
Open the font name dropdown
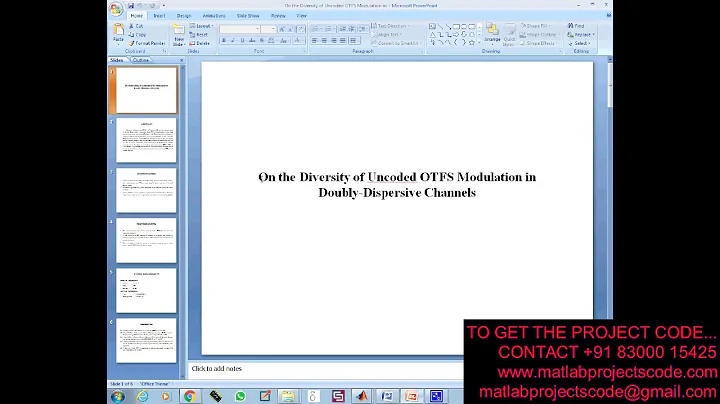click(x=258, y=29)
